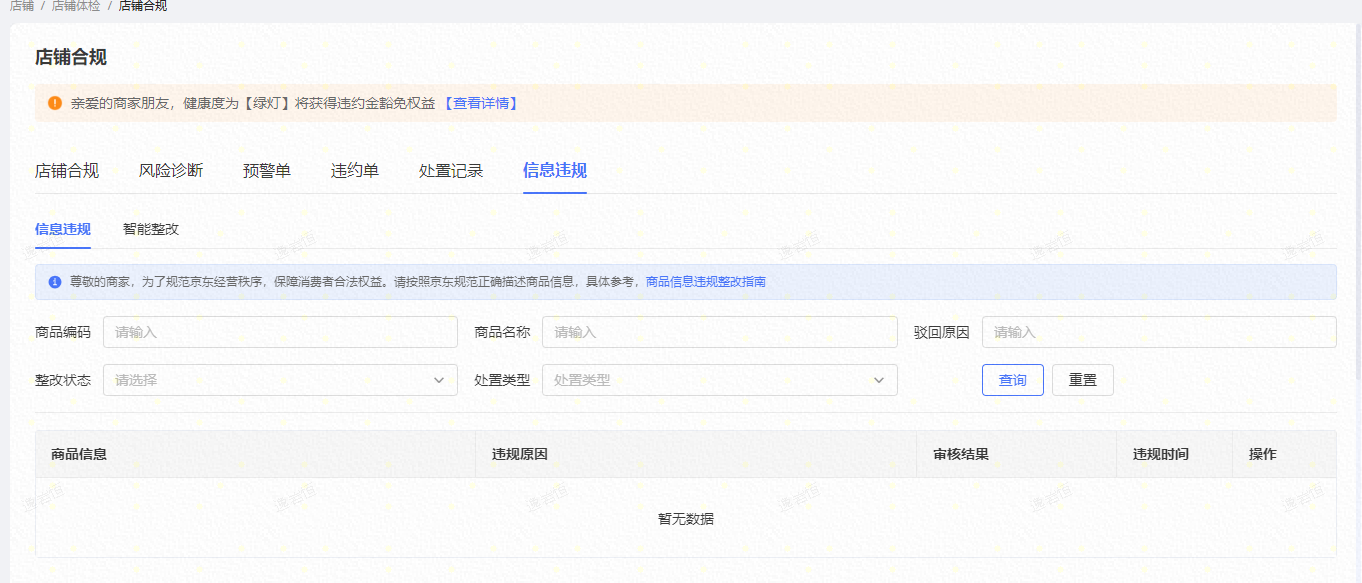Go to the 预警单 tab
Screen dimensions: 1362x583
coord(267,171)
